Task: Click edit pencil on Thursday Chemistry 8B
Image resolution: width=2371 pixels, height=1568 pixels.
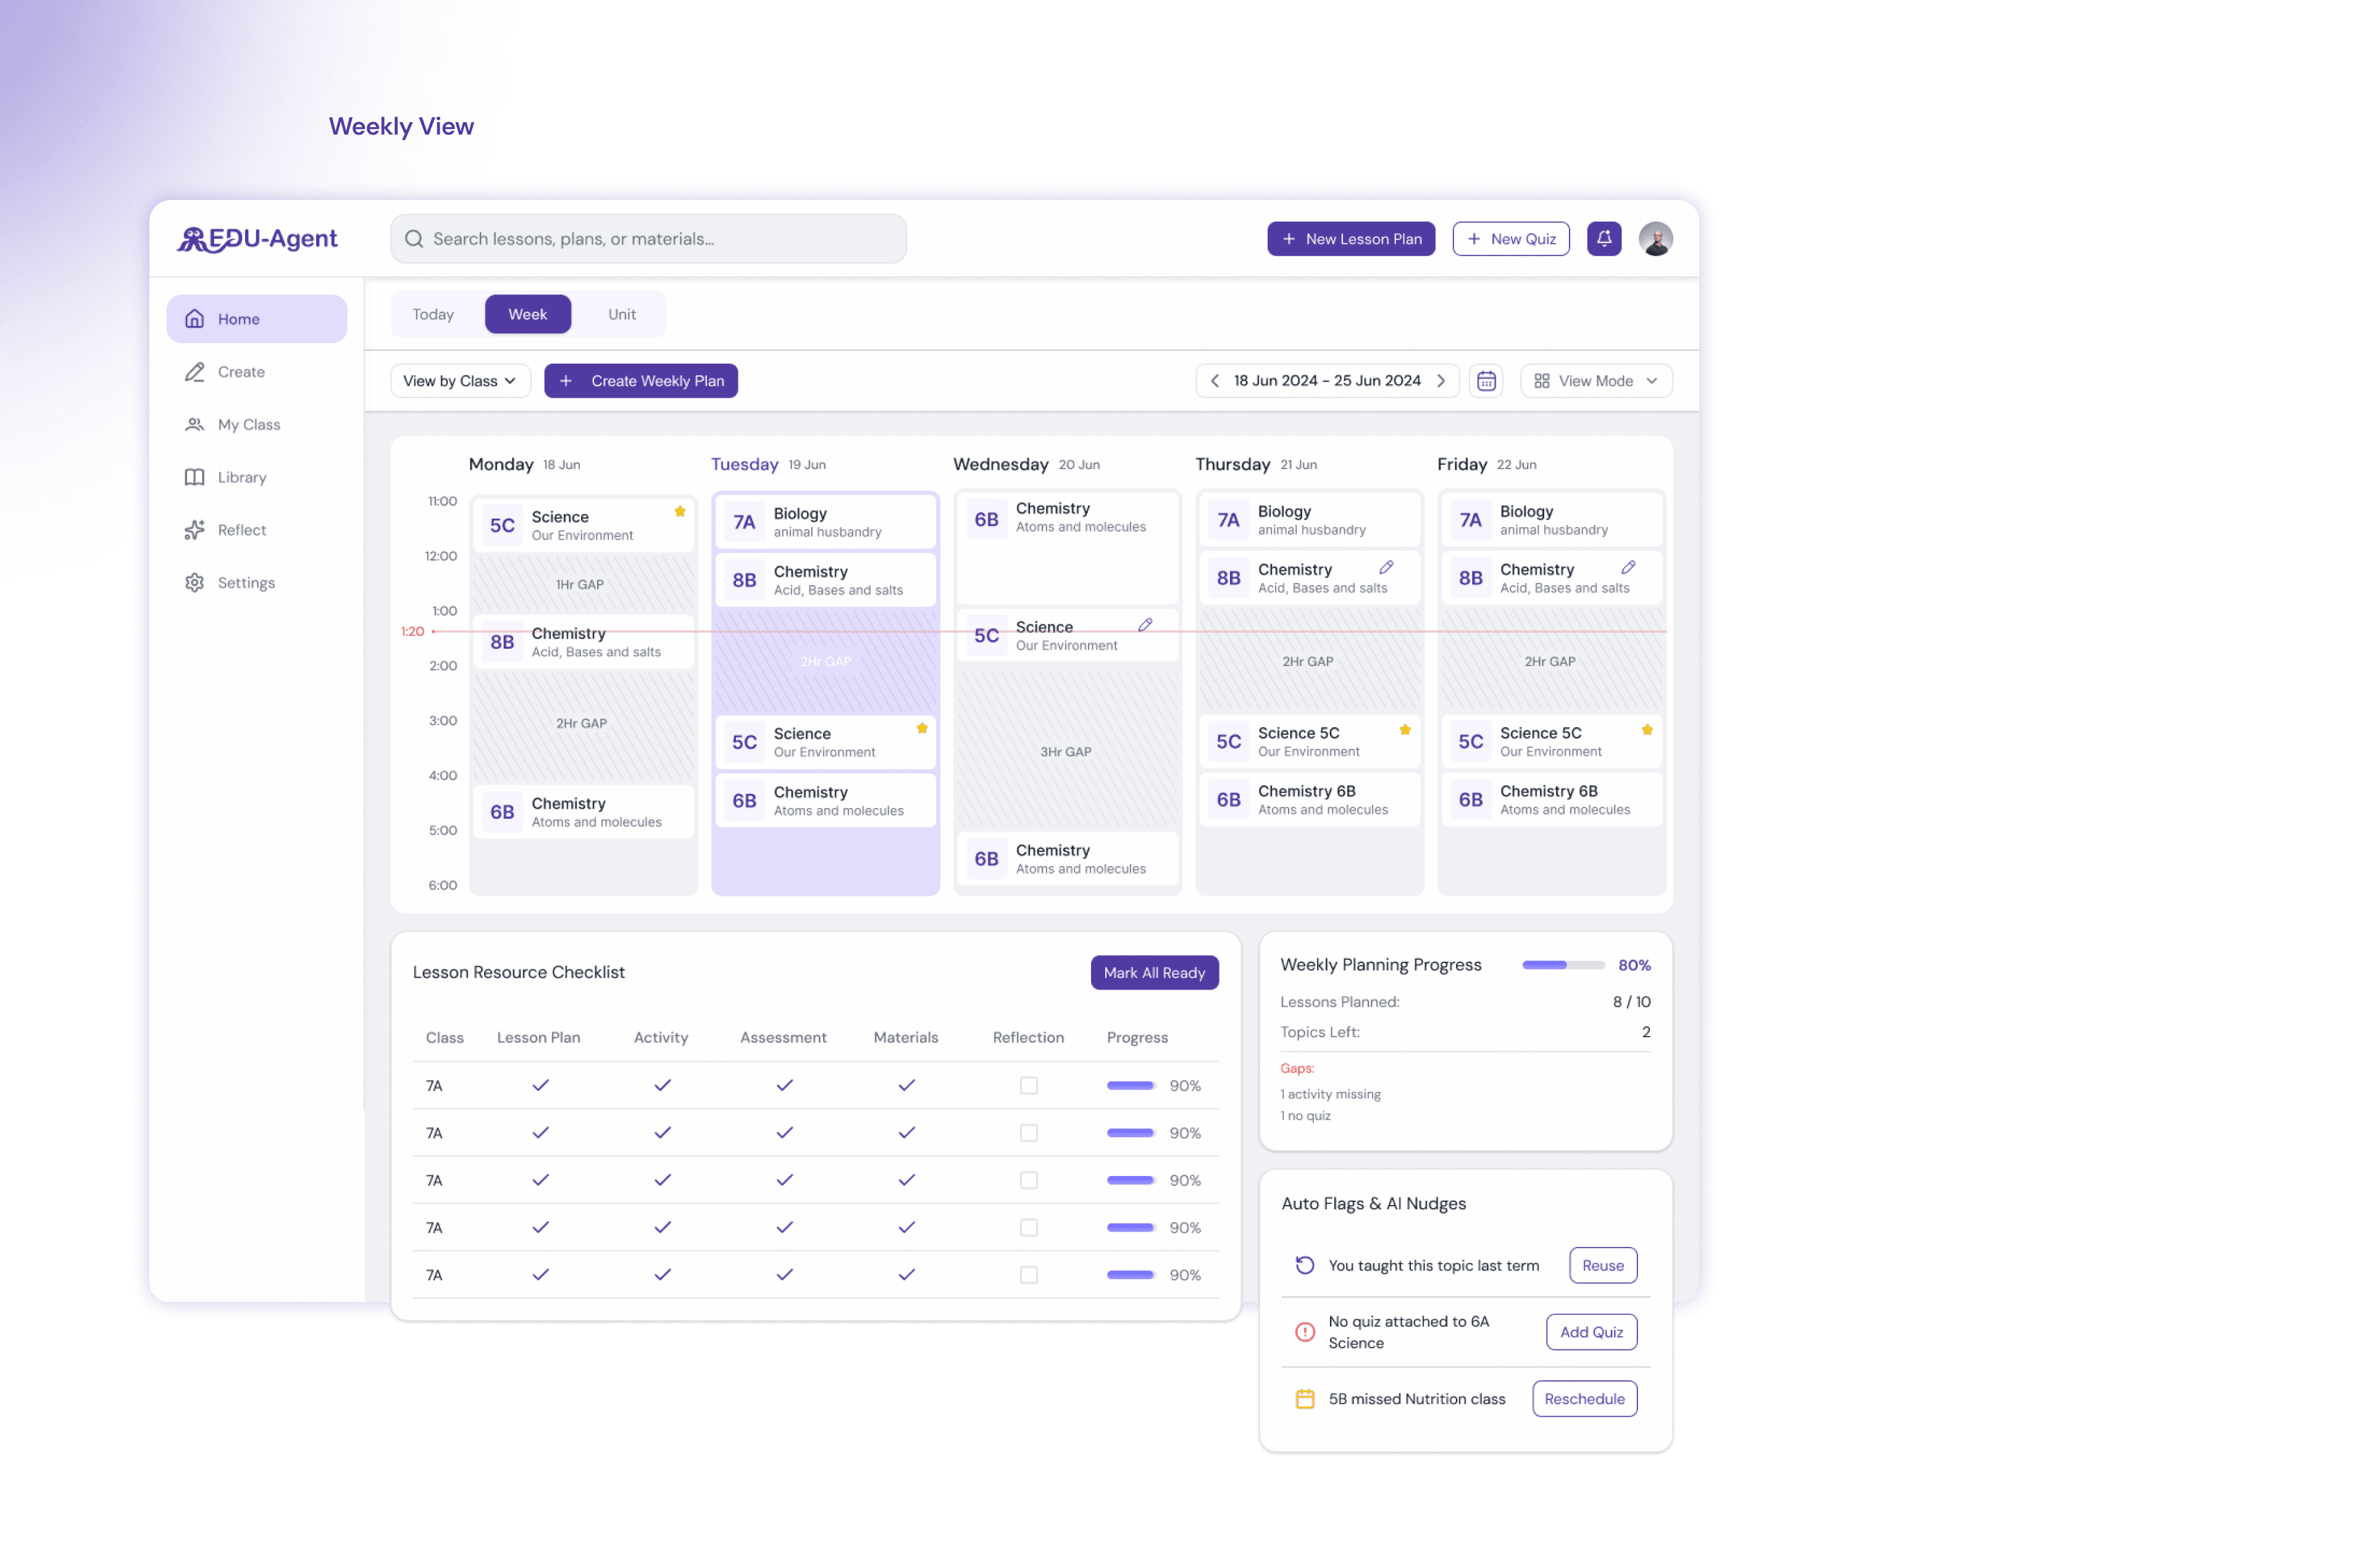Action: [1386, 567]
